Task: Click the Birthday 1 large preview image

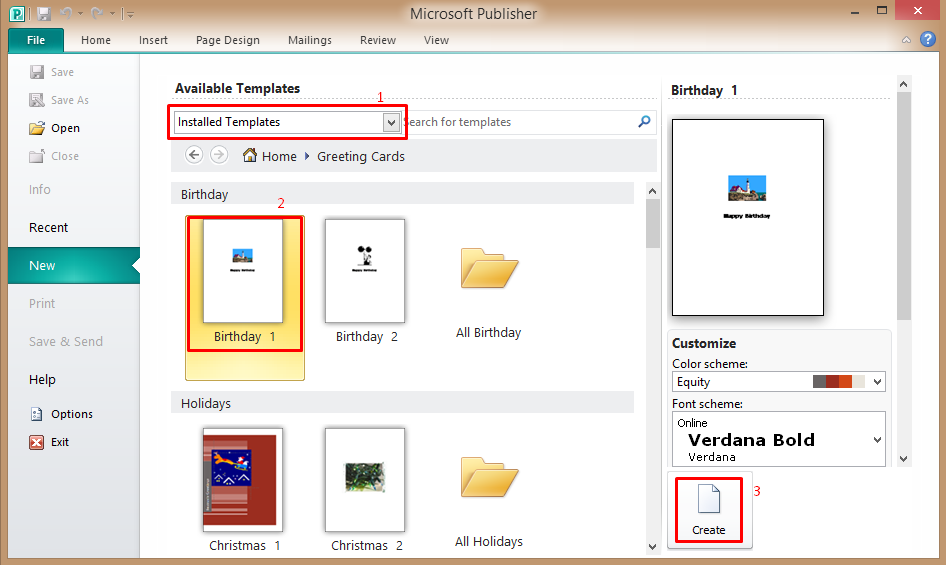Action: [x=748, y=217]
